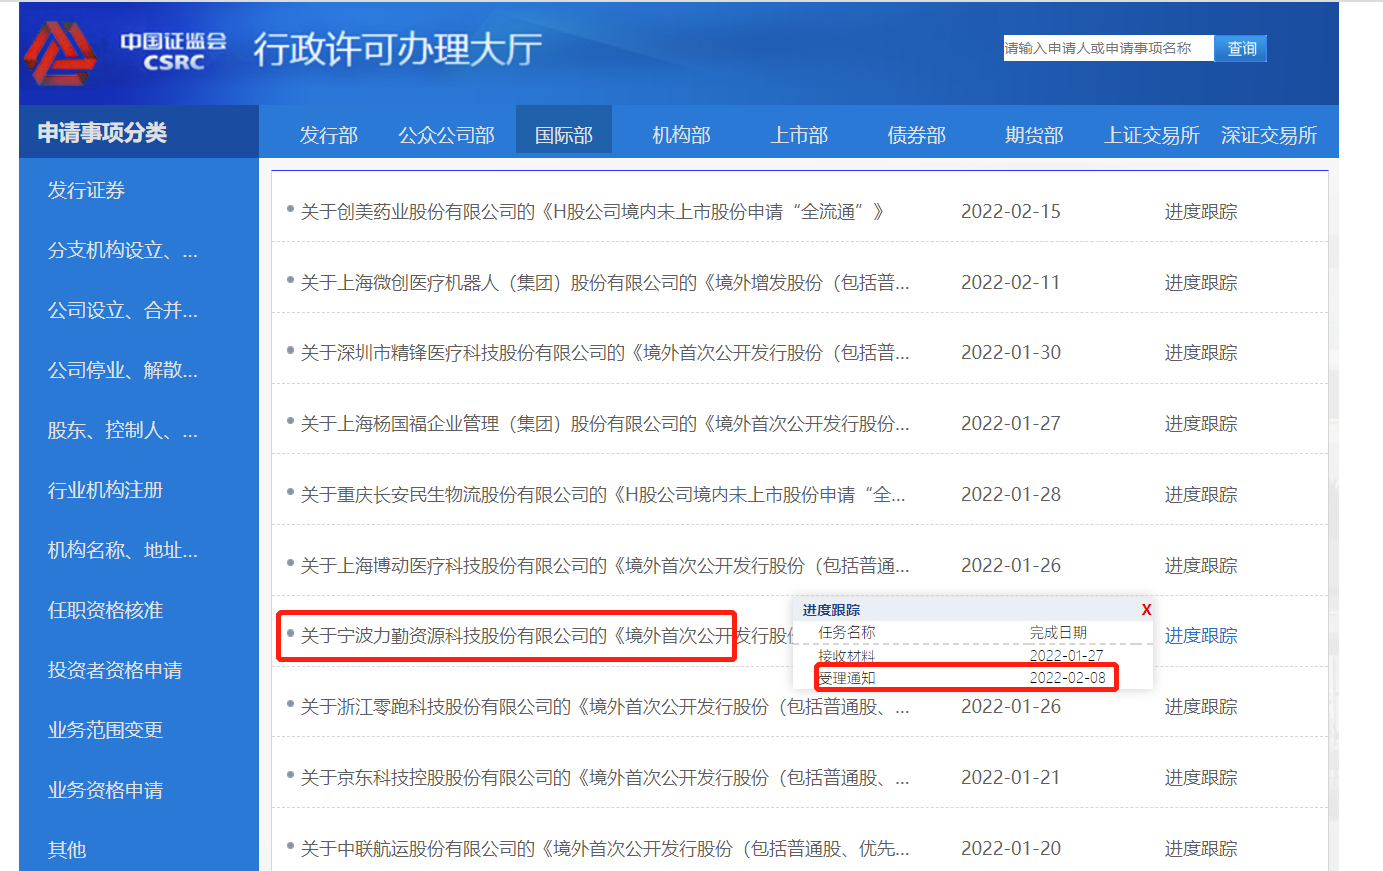Image resolution: width=1383 pixels, height=871 pixels.
Task: Open the 京东科技控股 application entry
Action: click(x=605, y=778)
